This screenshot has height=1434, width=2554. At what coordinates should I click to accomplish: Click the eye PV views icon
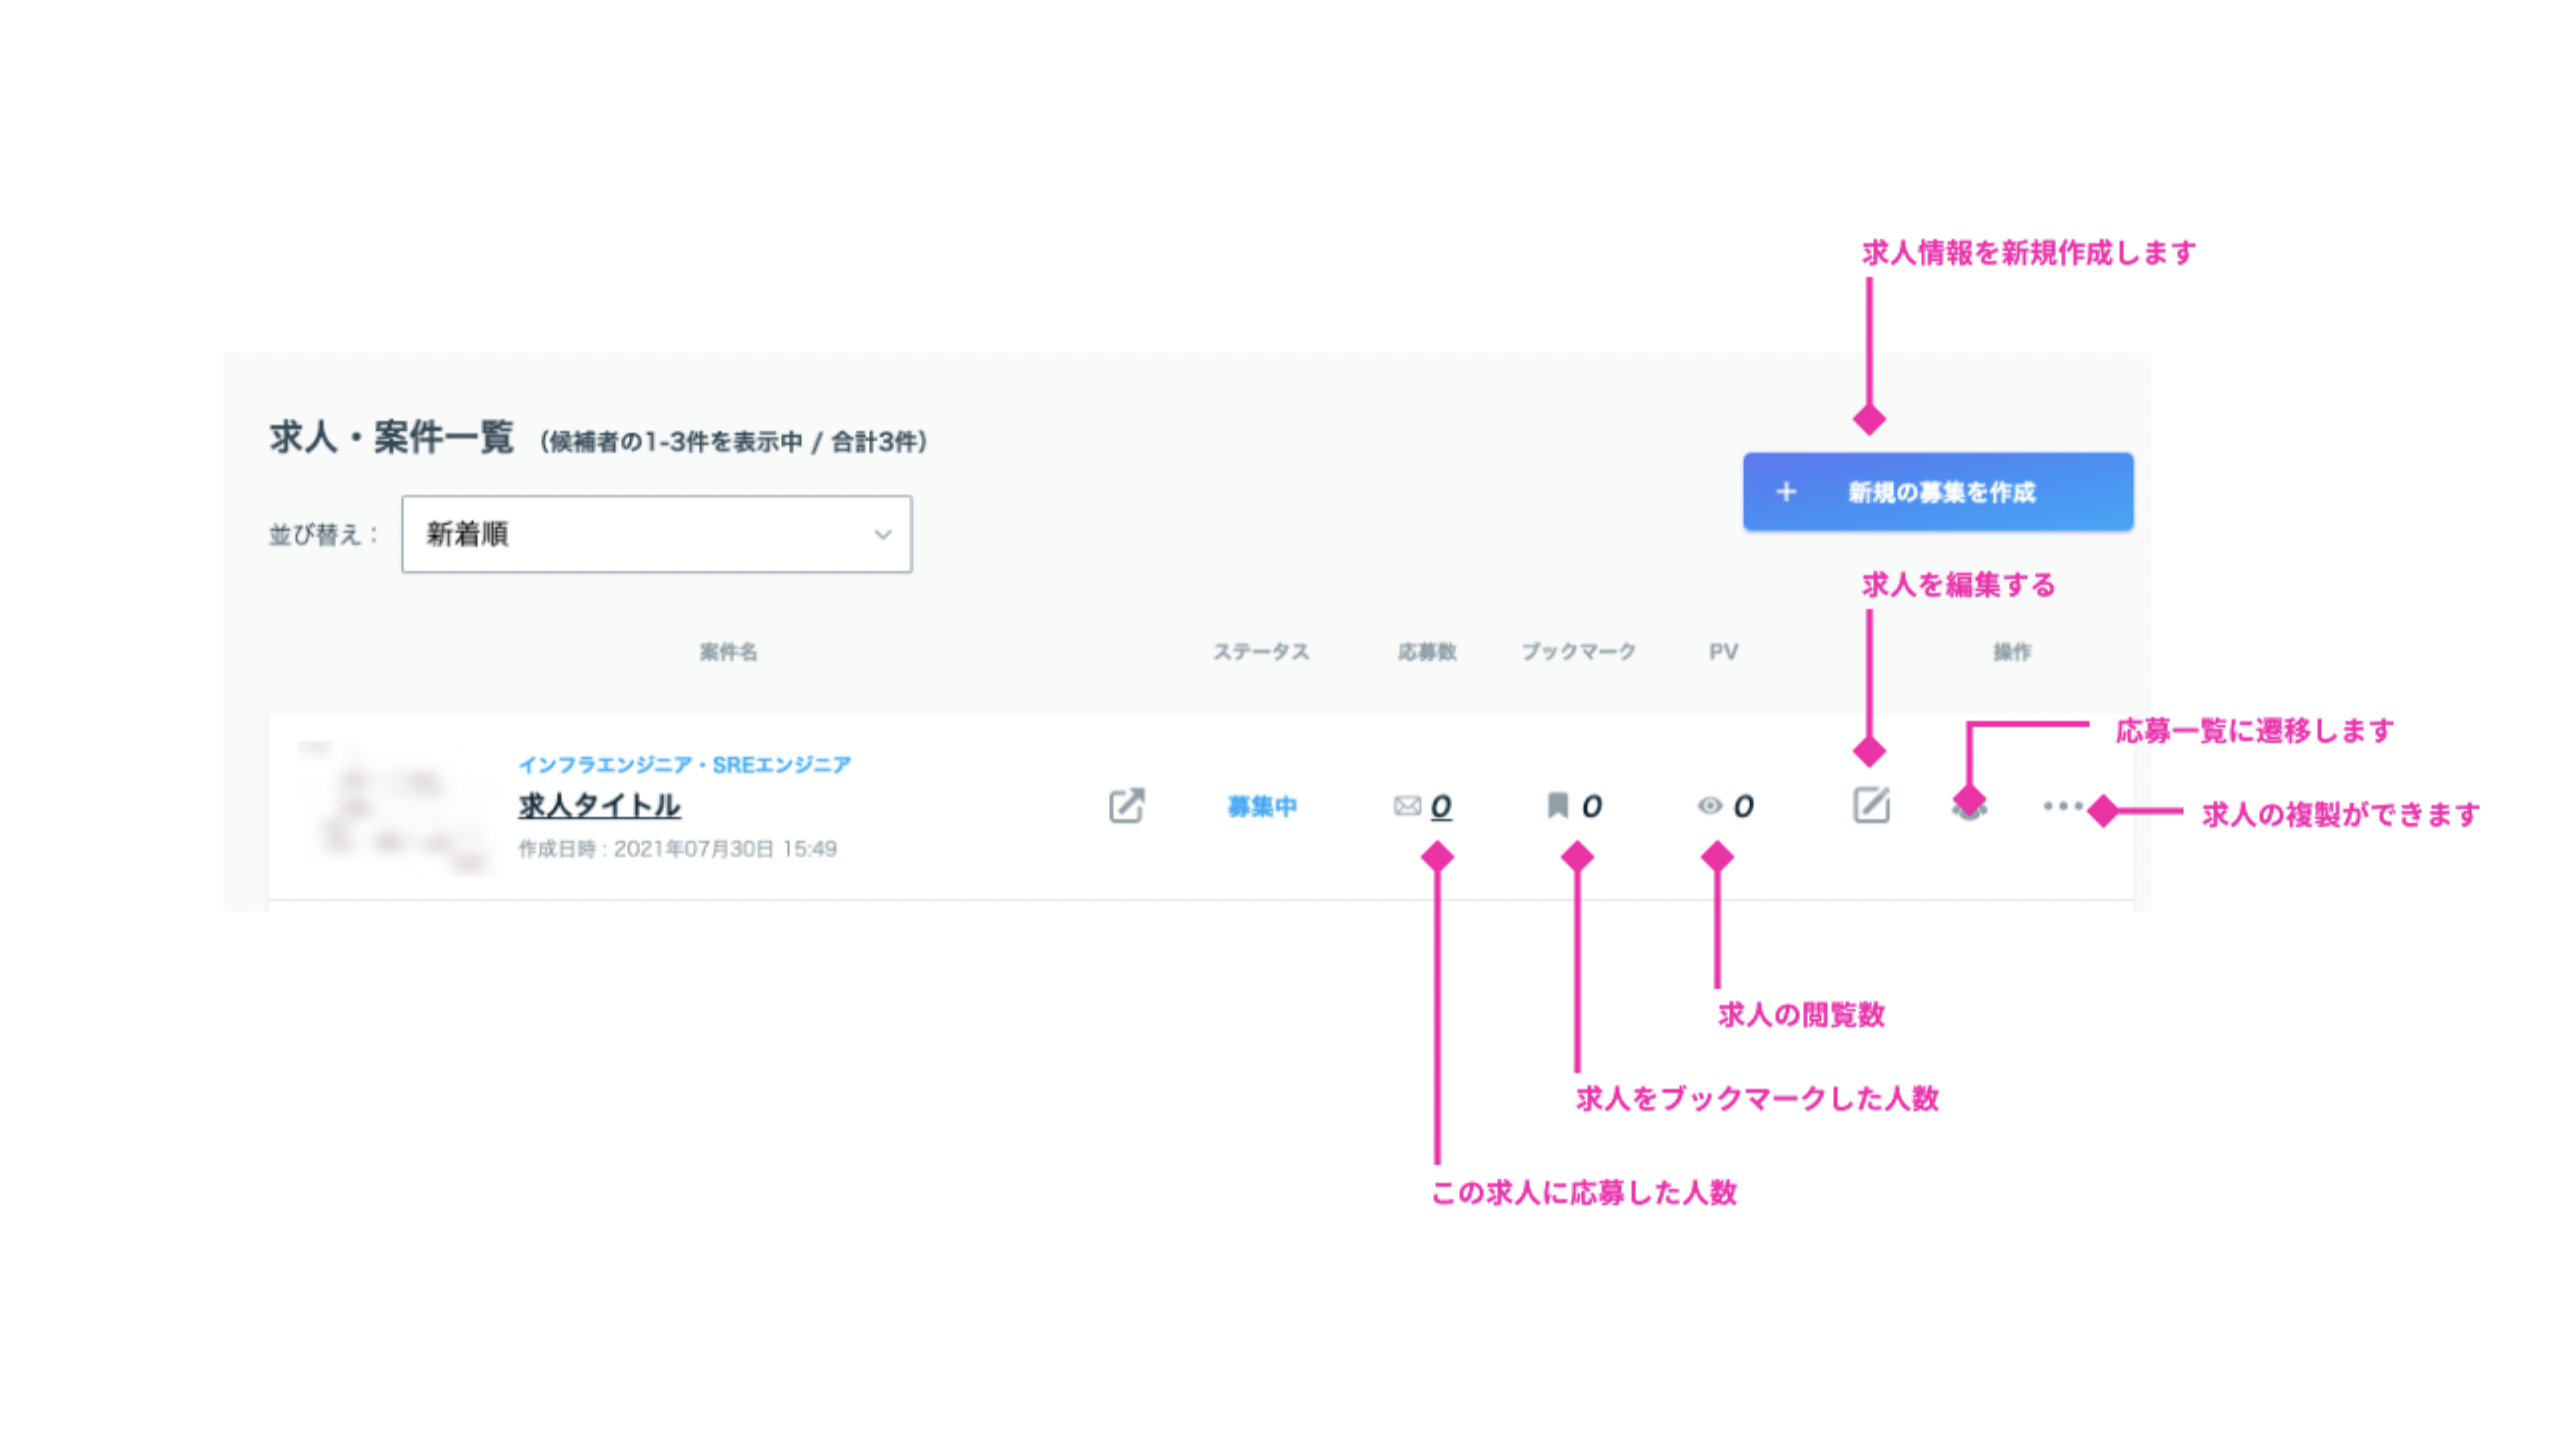[x=1709, y=806]
